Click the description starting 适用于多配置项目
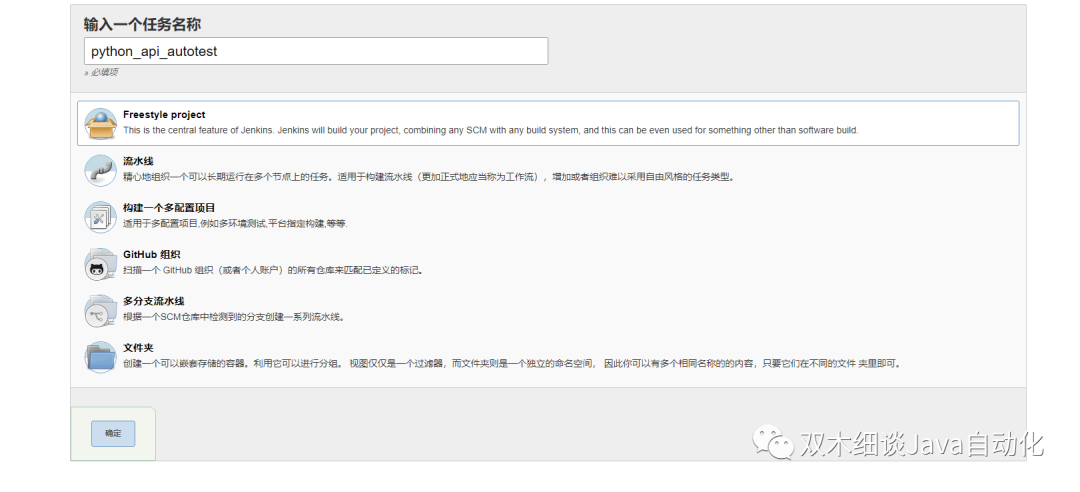The height and width of the screenshot is (492, 1080). click(236, 224)
